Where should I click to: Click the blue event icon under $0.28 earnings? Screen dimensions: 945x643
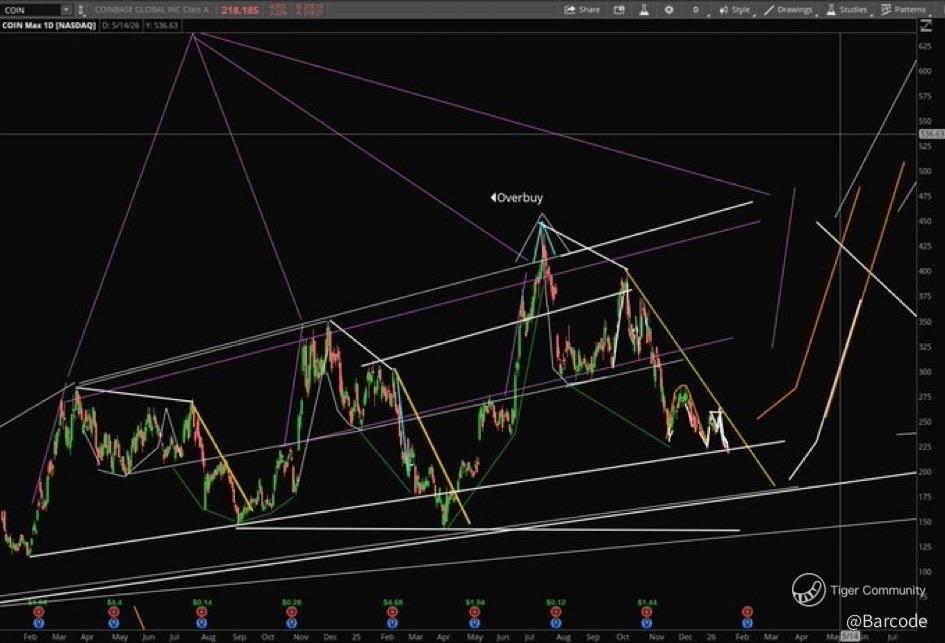[292, 623]
